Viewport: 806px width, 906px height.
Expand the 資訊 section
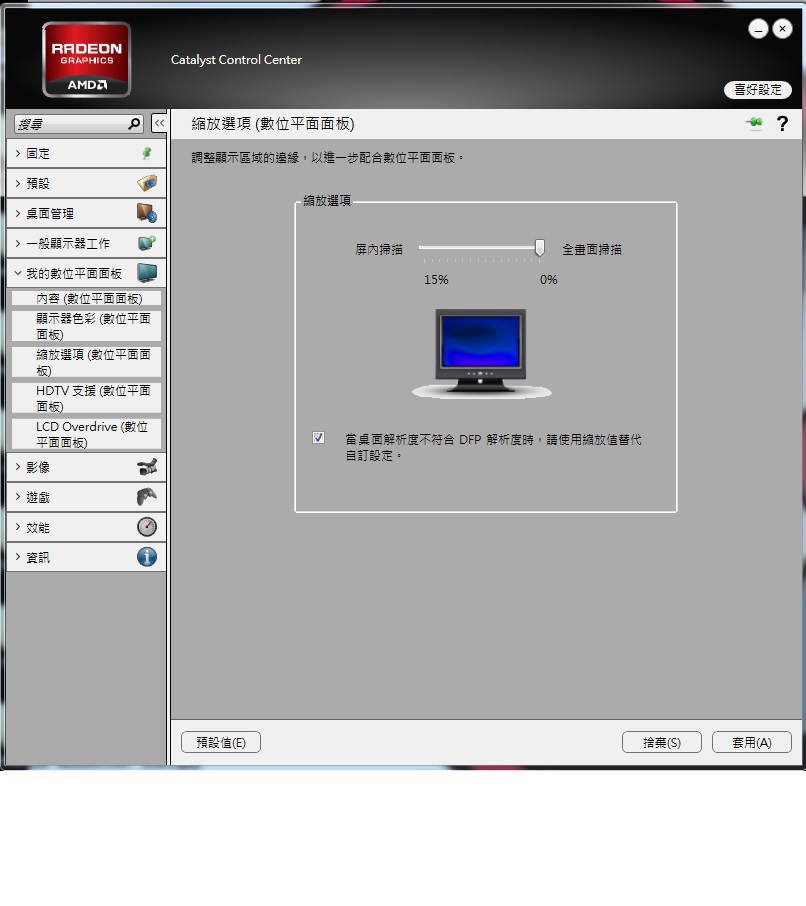tap(18, 557)
